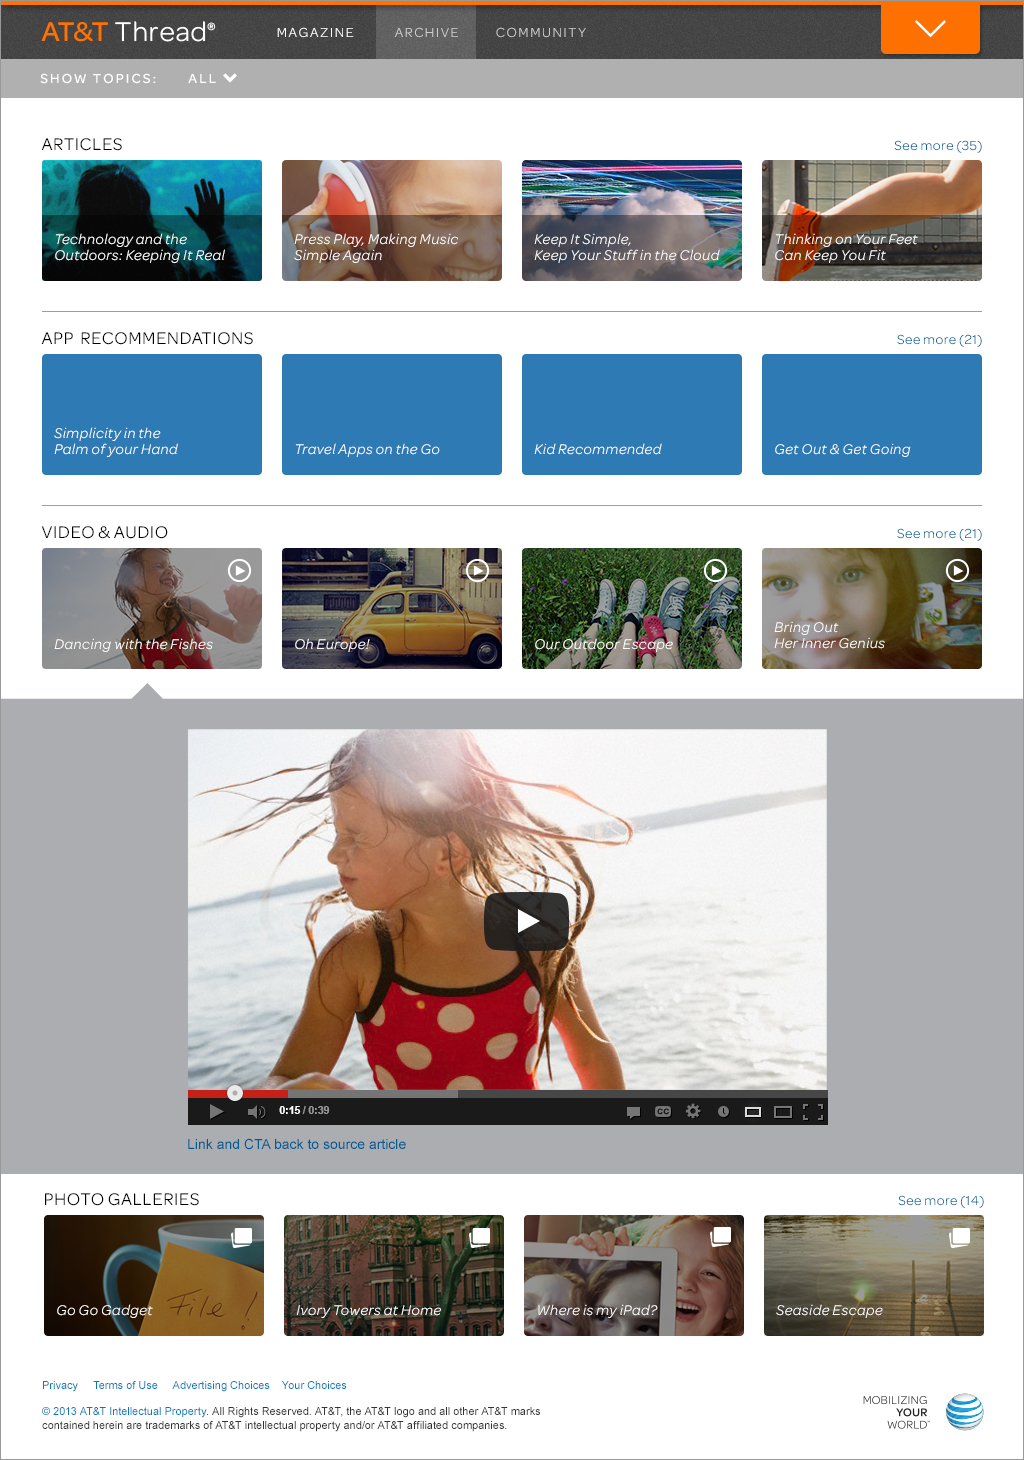Click the AT&T Thread logo

pyautogui.click(x=128, y=32)
